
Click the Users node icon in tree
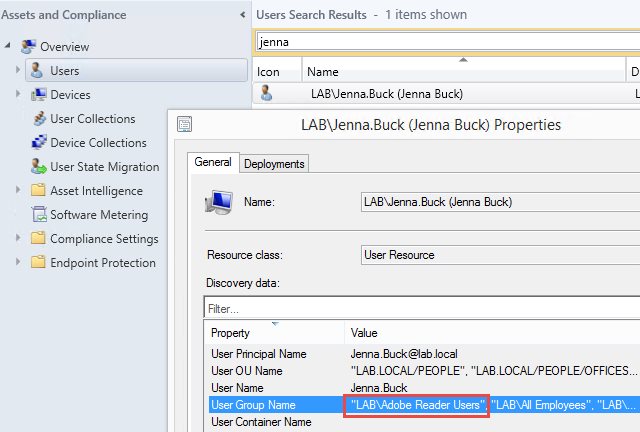[x=37, y=70]
